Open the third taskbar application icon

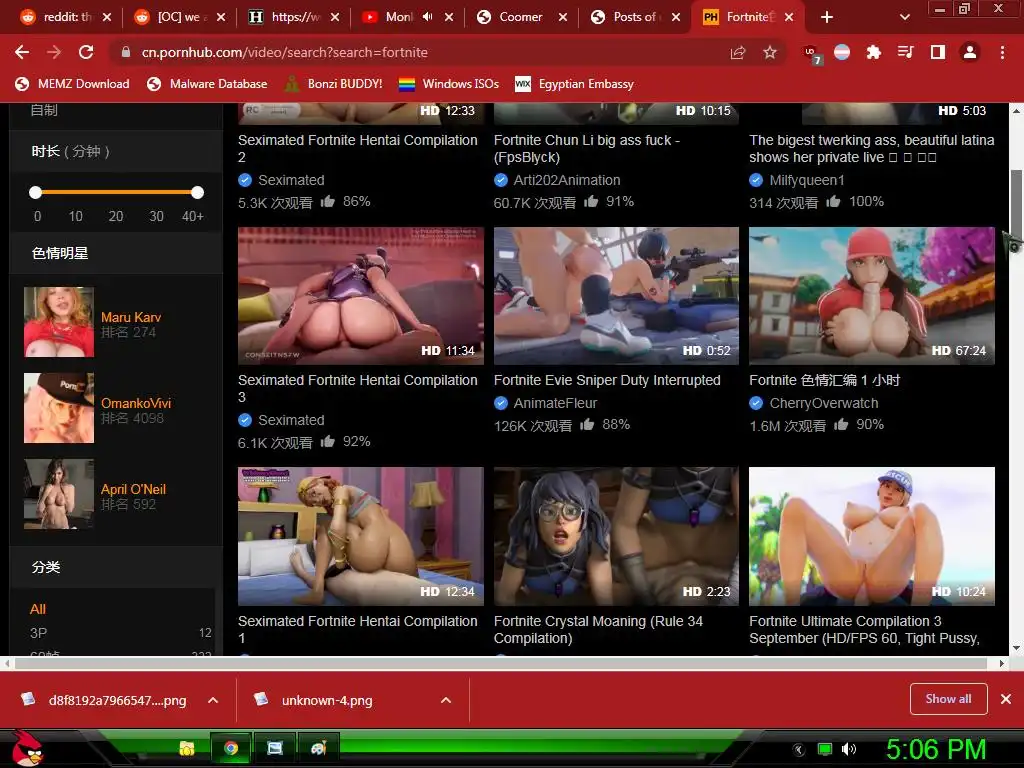274,748
